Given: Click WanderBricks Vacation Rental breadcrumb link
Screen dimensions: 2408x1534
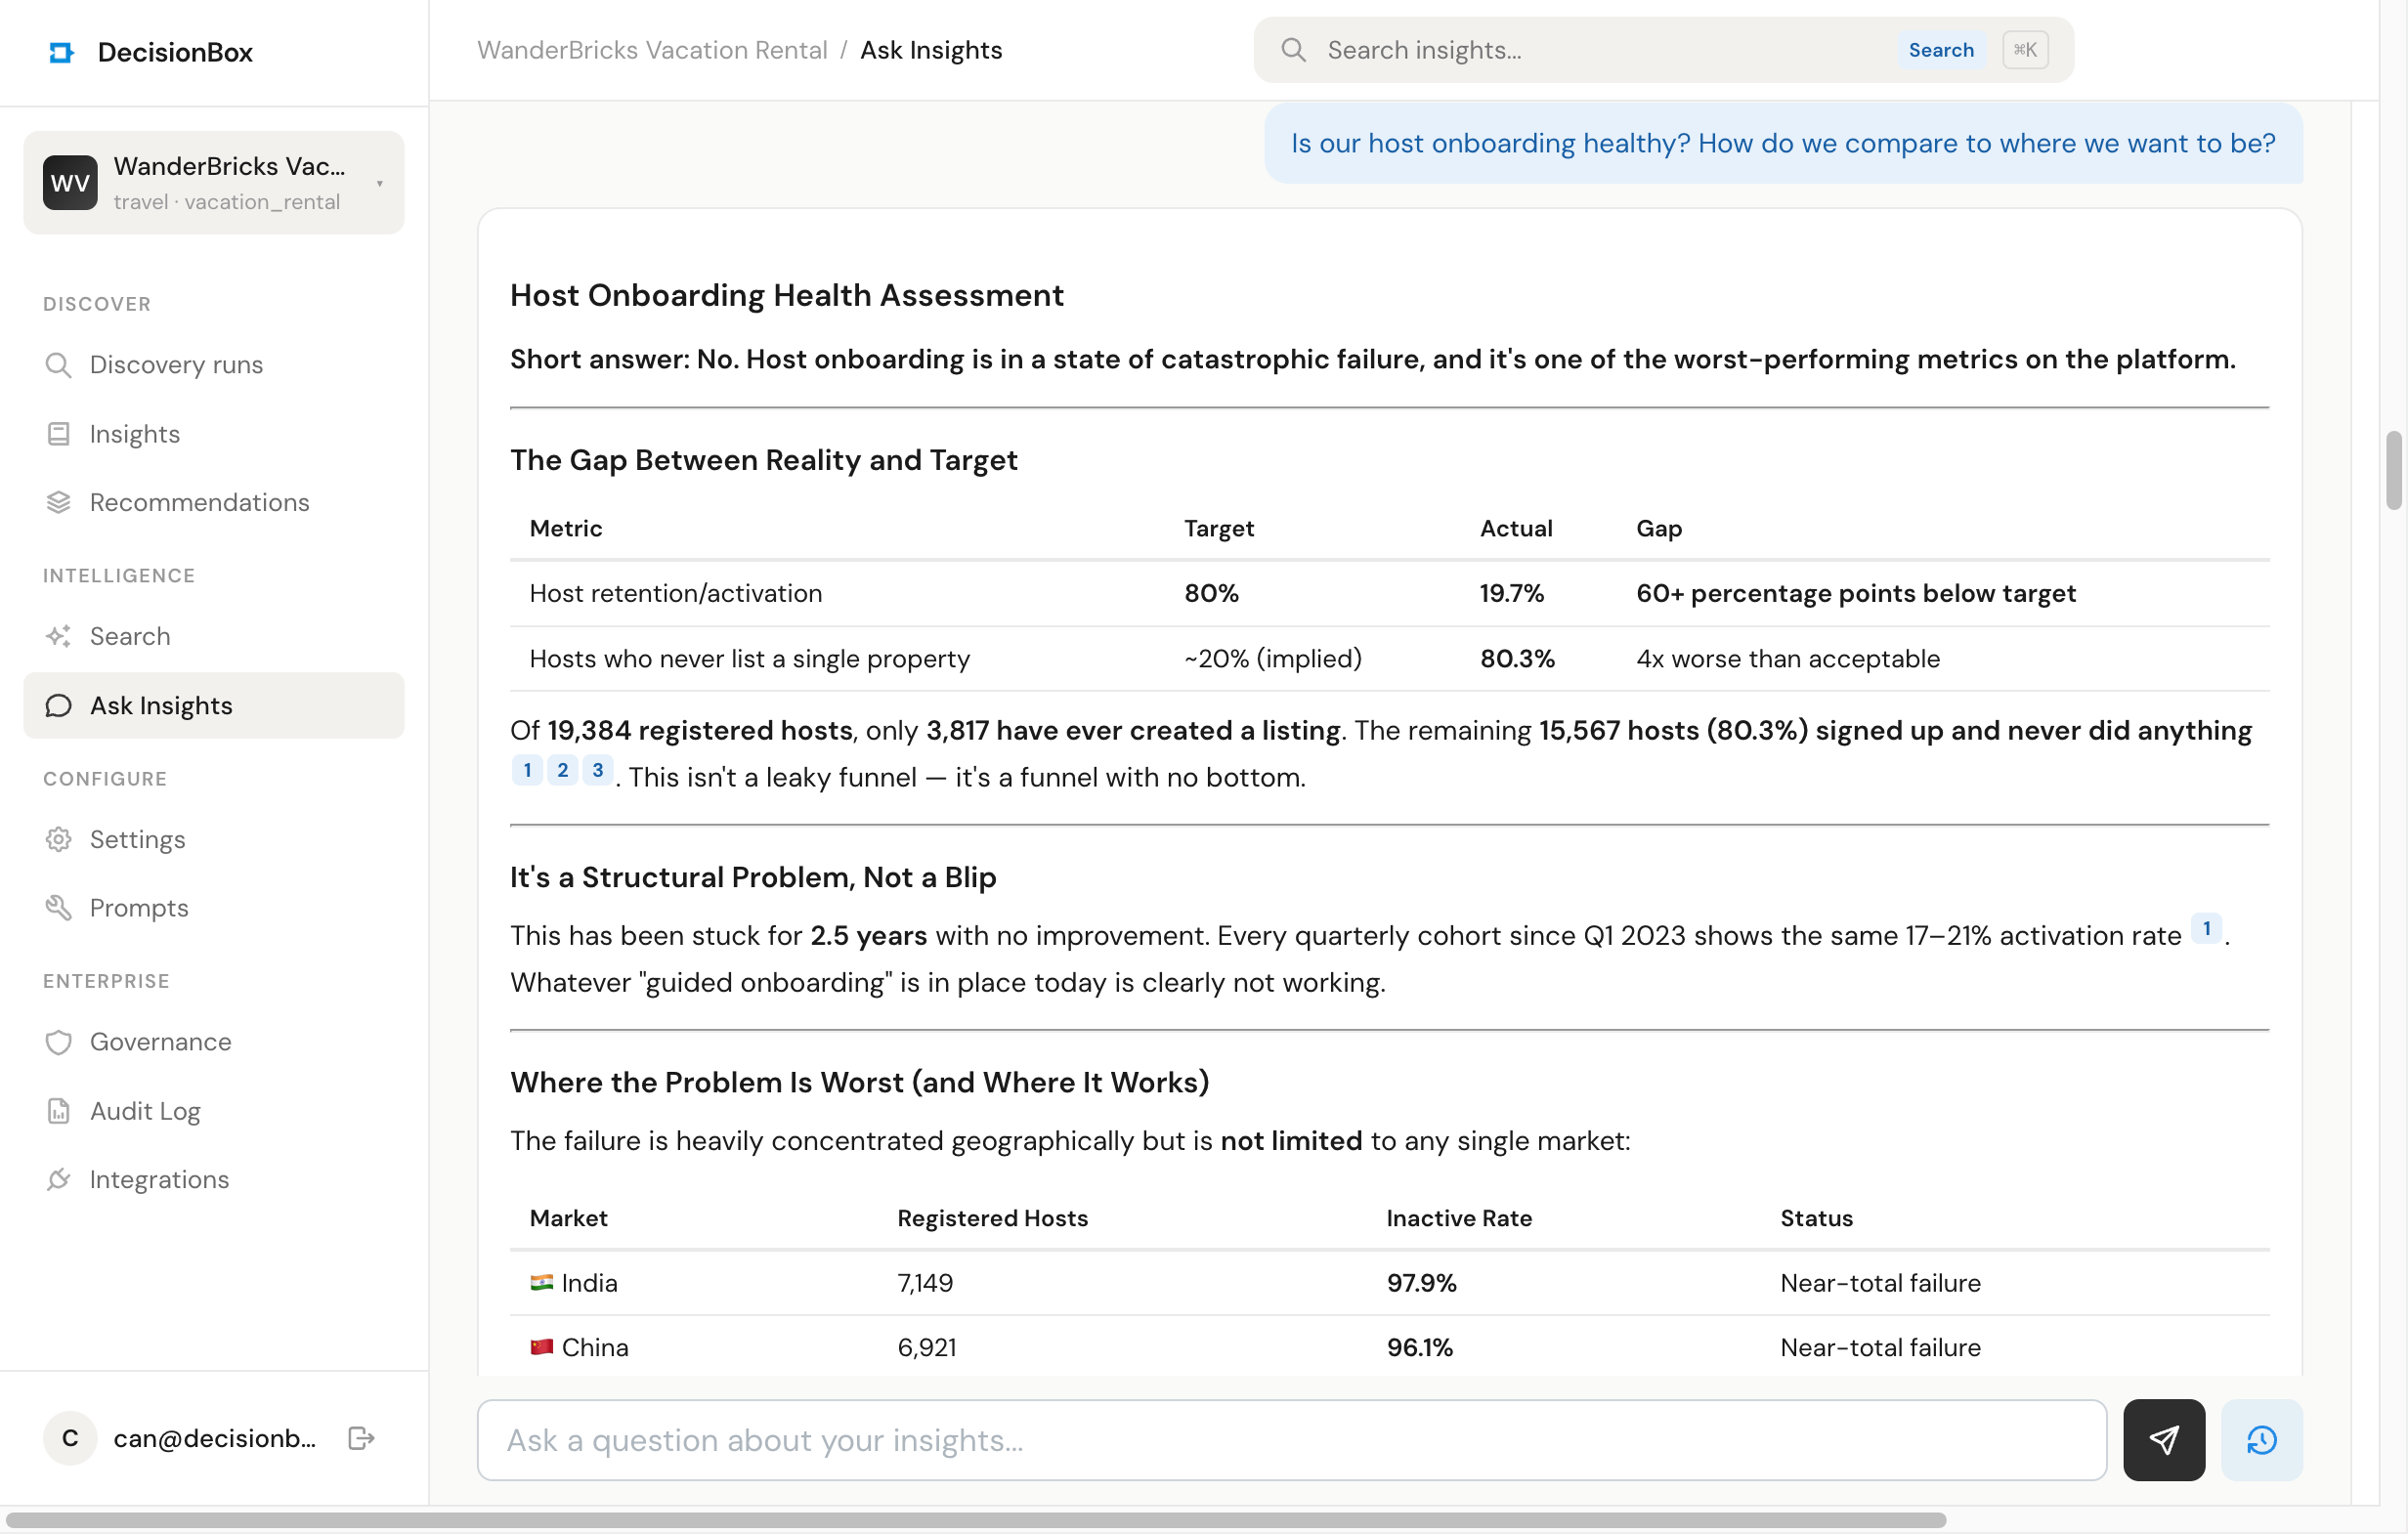Looking at the screenshot, I should (x=652, y=50).
